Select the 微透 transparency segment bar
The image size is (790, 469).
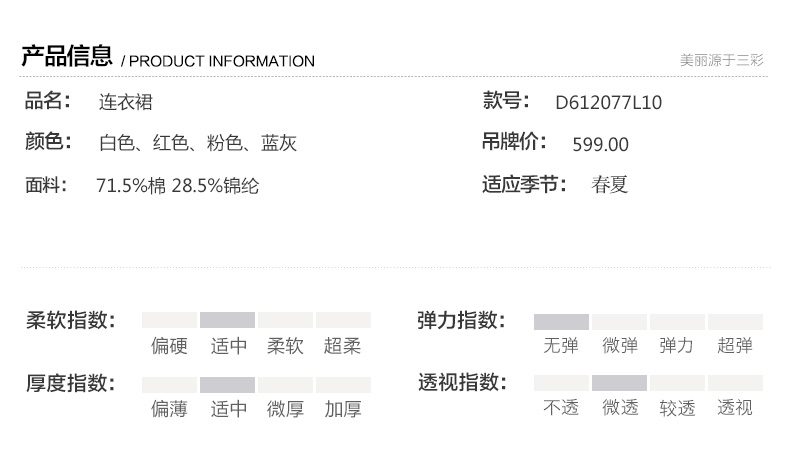(619, 383)
